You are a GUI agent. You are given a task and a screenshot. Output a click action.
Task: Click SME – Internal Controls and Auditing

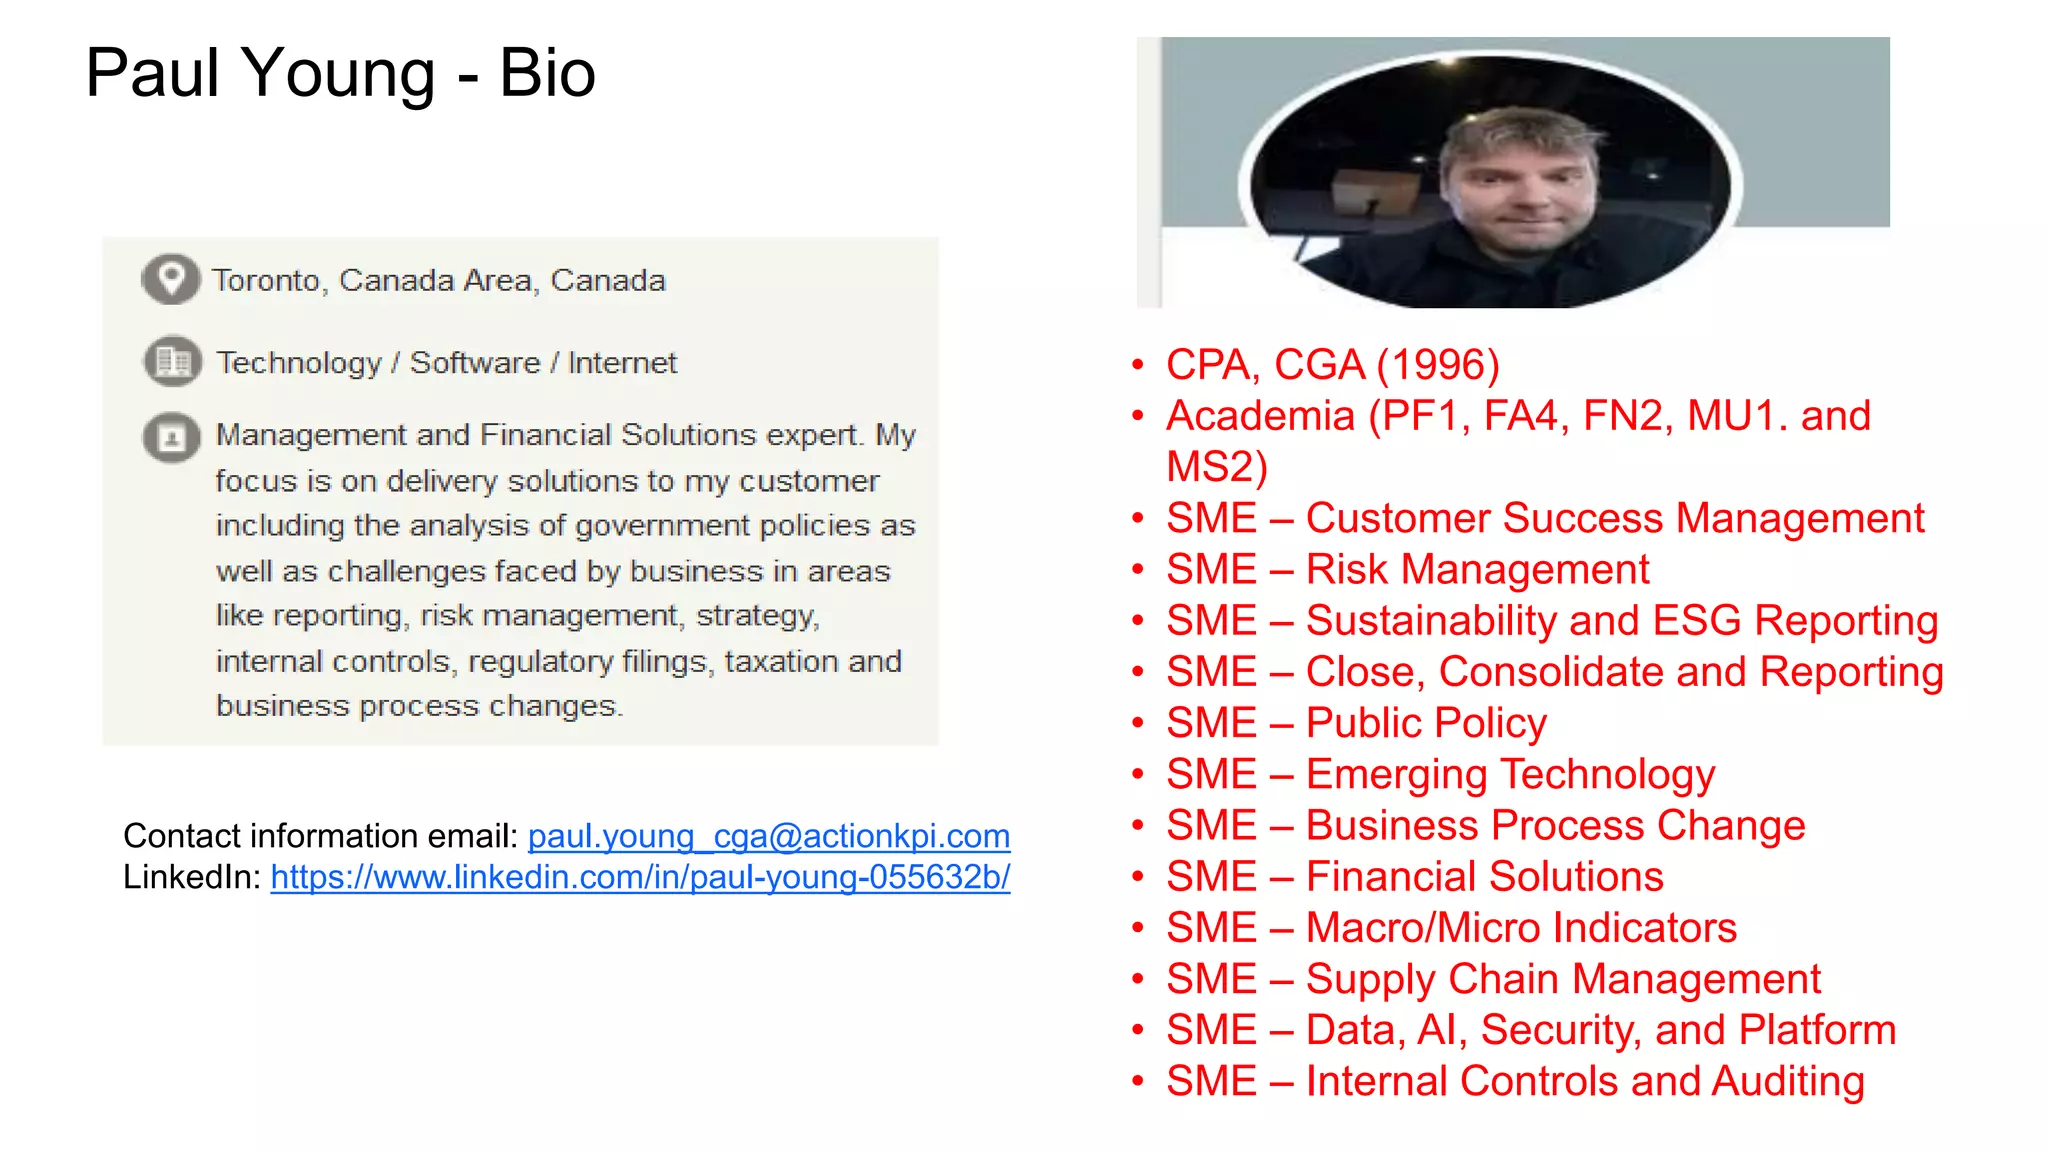pos(1514,1081)
